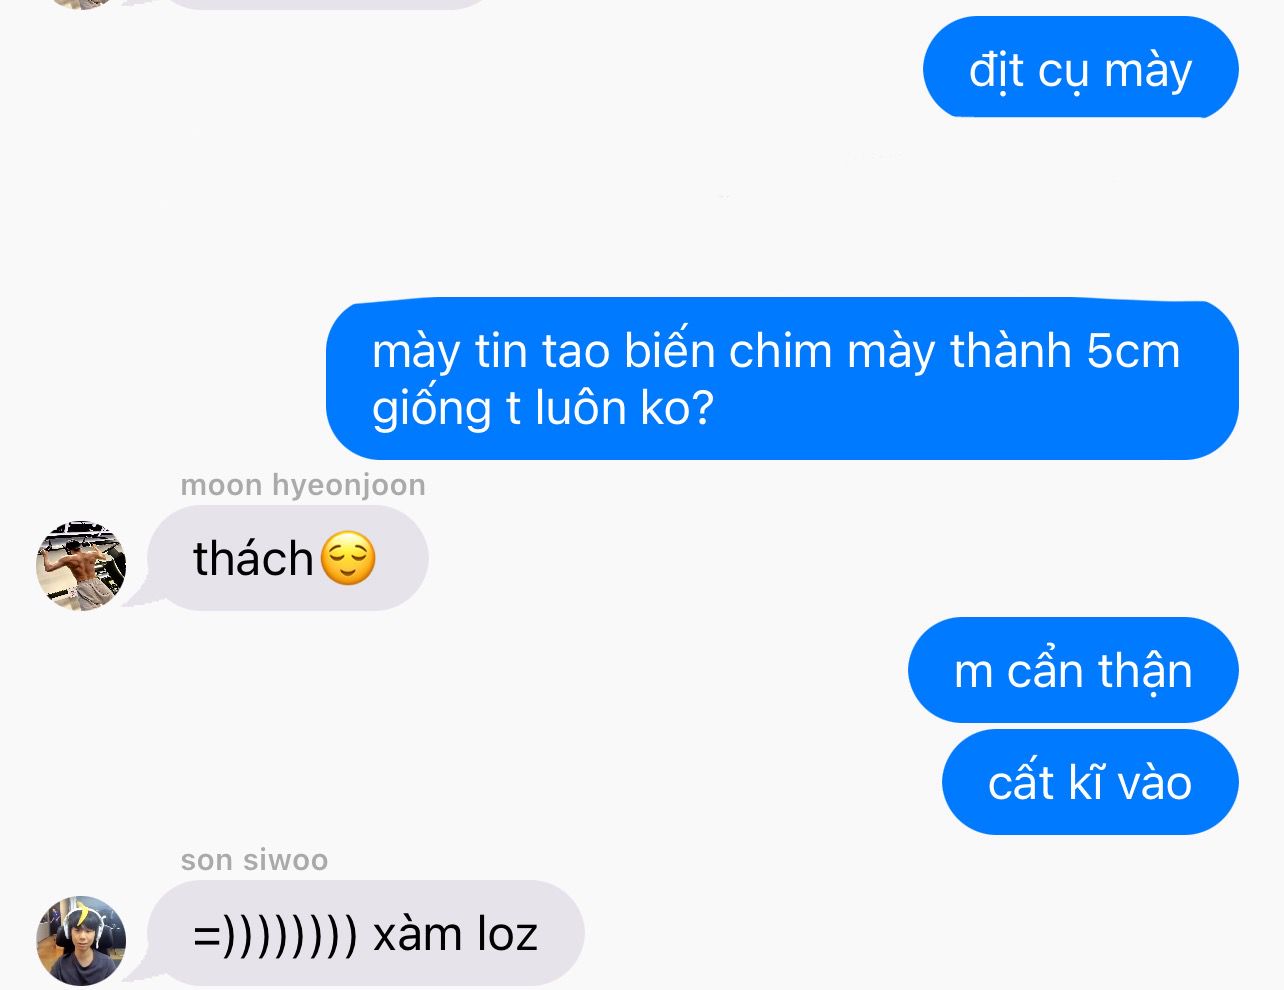The width and height of the screenshot is (1284, 990).
Task: Tap the "=)))))))" emoticon in son siwoo's message
Action: (275, 935)
